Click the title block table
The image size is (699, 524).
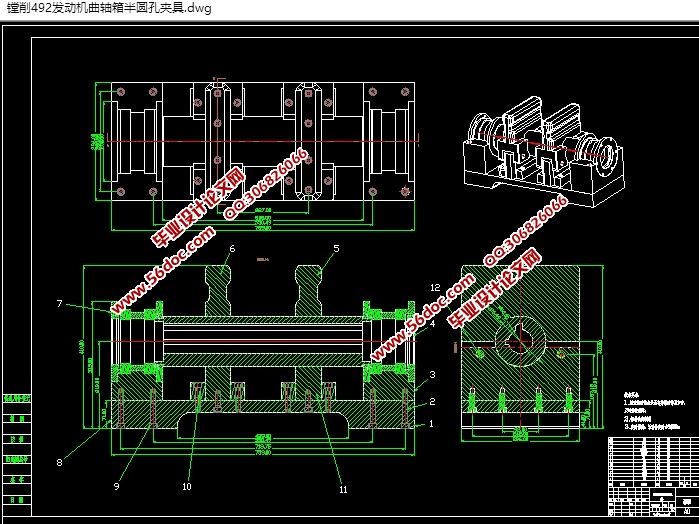coord(648,476)
